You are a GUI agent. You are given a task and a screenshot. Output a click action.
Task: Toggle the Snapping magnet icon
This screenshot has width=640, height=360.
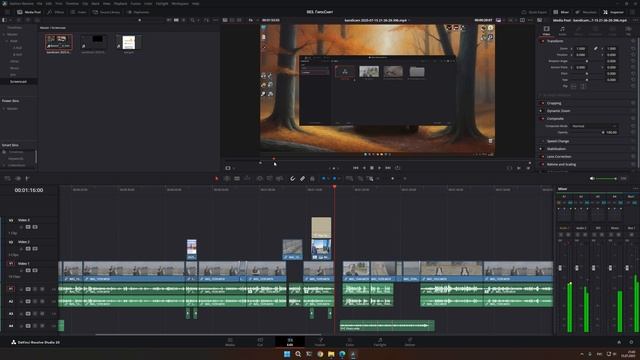[x=292, y=178]
